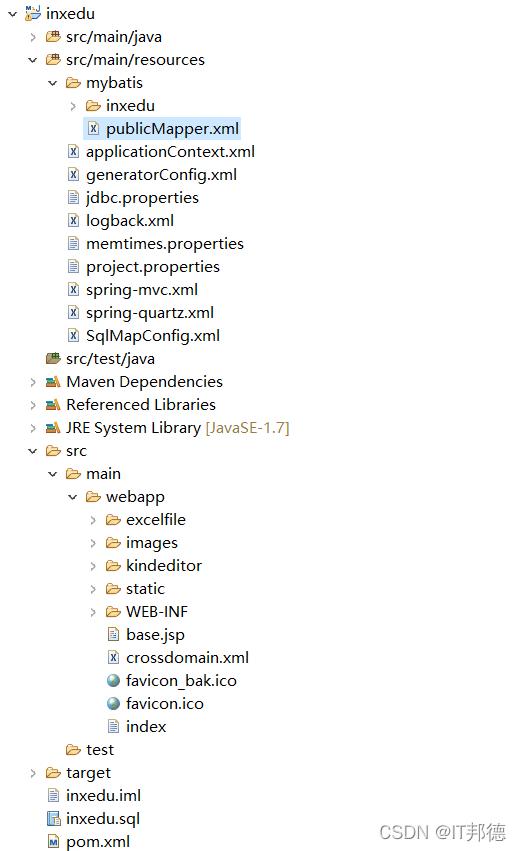Select spring-quartz.xml file name

click(x=150, y=313)
